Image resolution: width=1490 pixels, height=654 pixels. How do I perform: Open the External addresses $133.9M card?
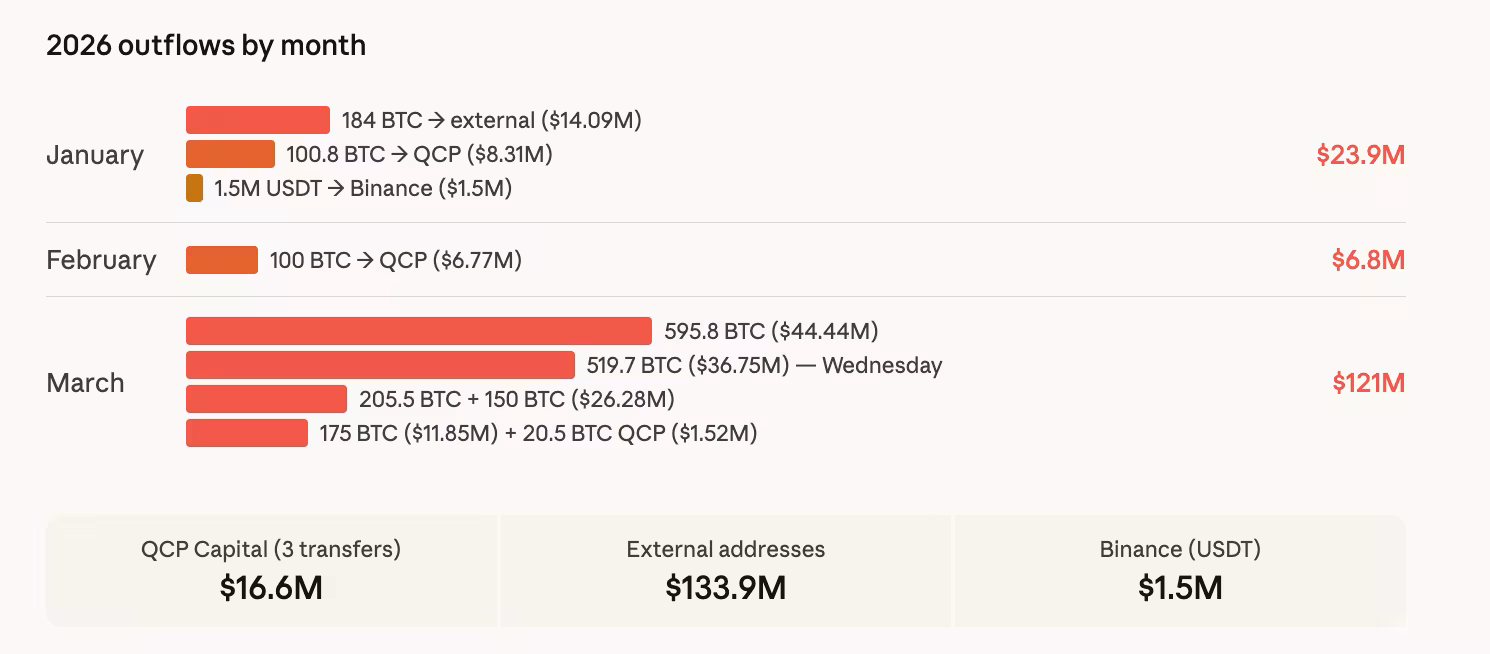pos(726,570)
